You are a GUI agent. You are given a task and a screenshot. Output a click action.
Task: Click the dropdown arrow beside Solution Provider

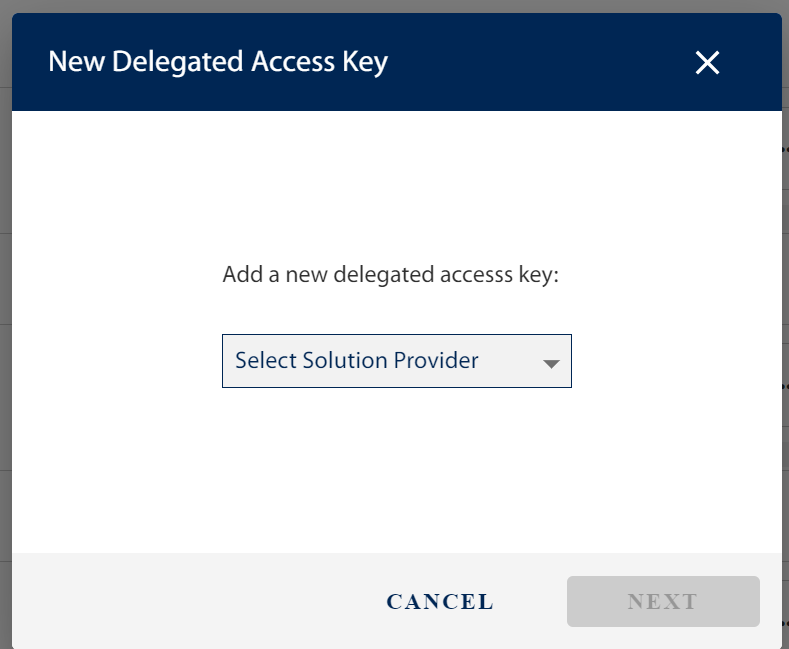(551, 364)
